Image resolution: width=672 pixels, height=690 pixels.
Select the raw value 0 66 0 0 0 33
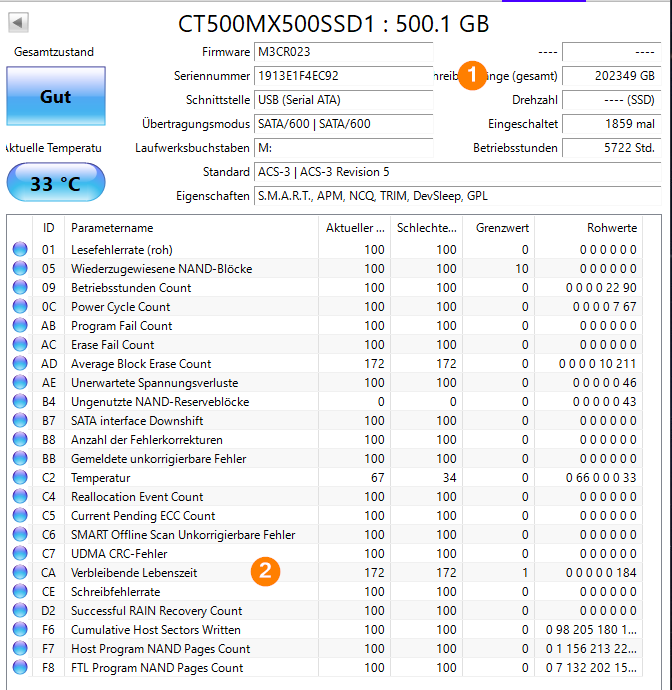click(x=601, y=477)
